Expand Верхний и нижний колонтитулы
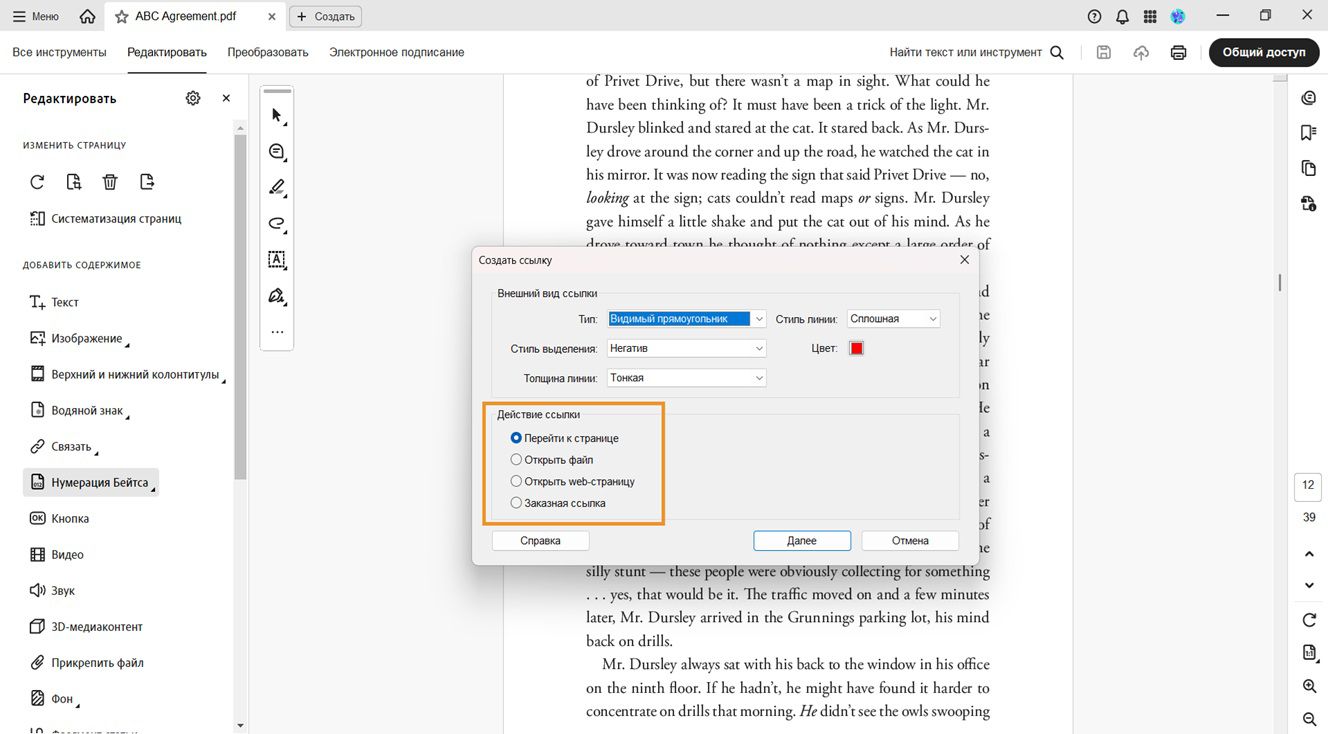 (127, 374)
